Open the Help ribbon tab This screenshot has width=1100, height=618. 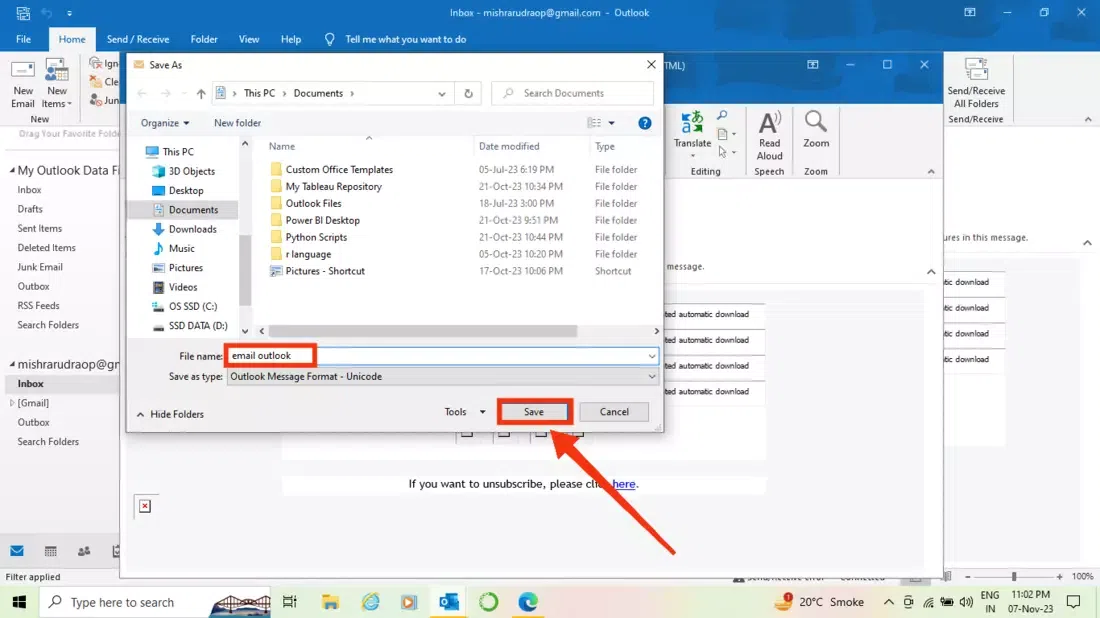[x=291, y=39]
